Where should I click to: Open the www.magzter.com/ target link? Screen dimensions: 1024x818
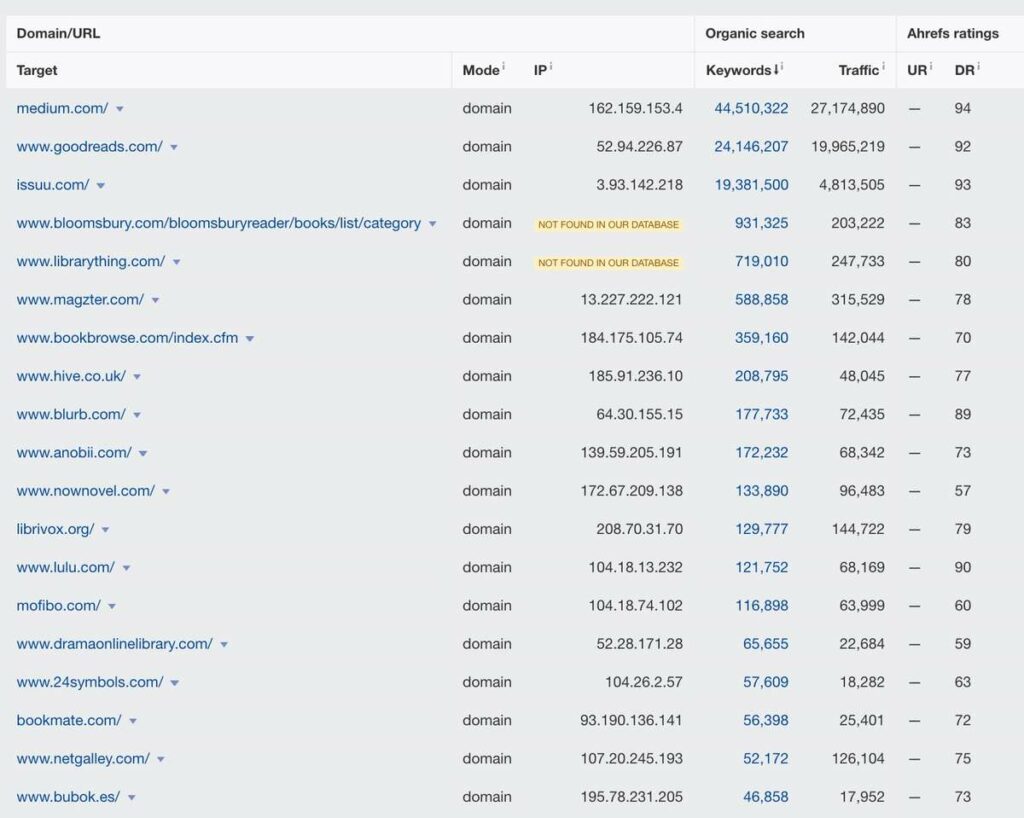80,300
